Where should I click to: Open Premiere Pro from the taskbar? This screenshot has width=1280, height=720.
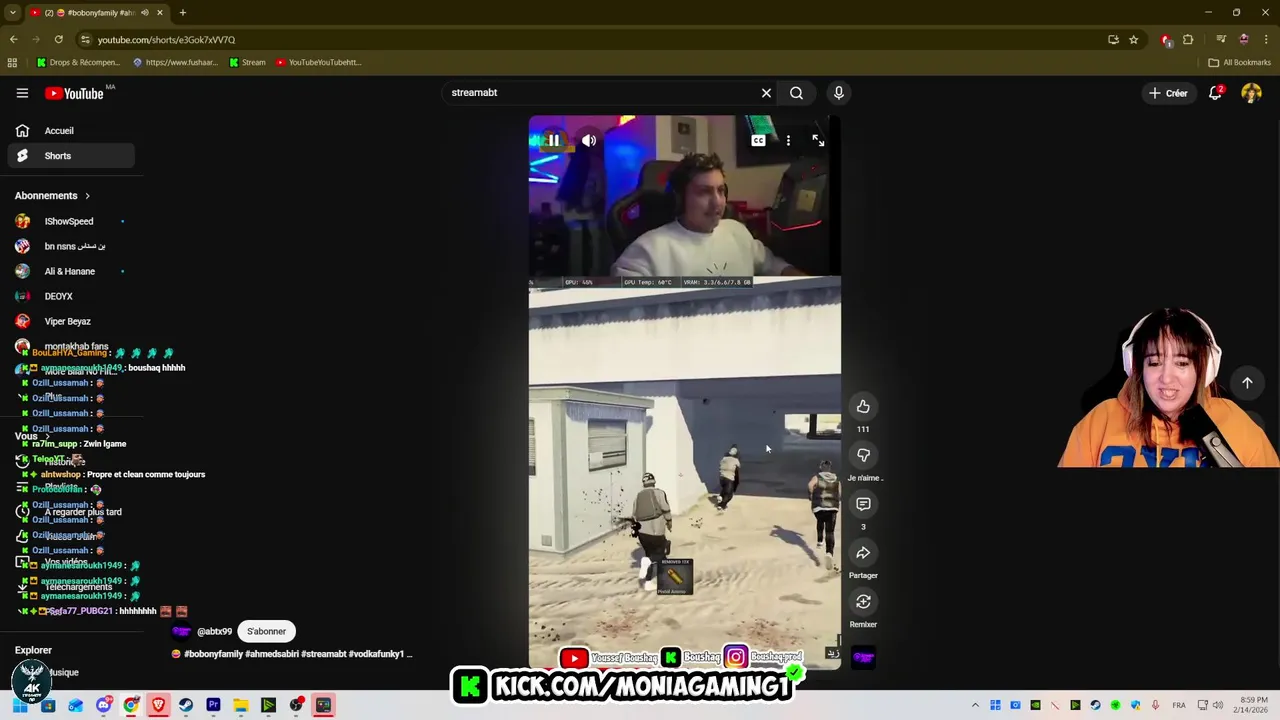(x=213, y=706)
